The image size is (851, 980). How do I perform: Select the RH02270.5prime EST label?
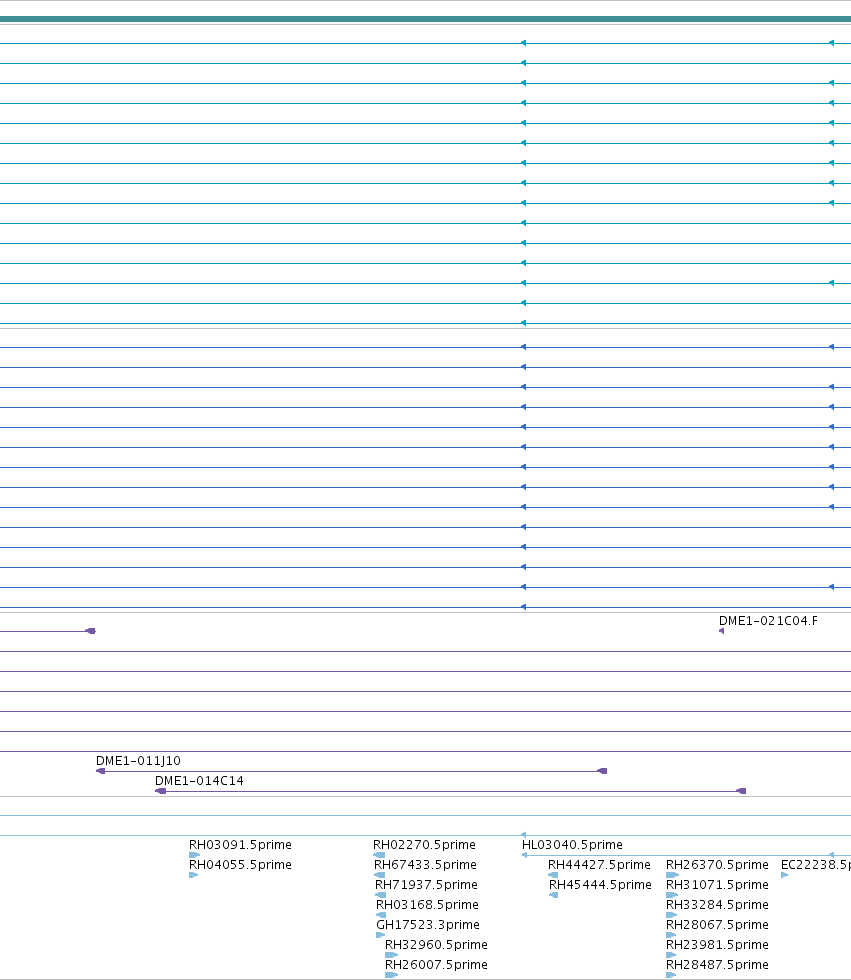tap(424, 845)
